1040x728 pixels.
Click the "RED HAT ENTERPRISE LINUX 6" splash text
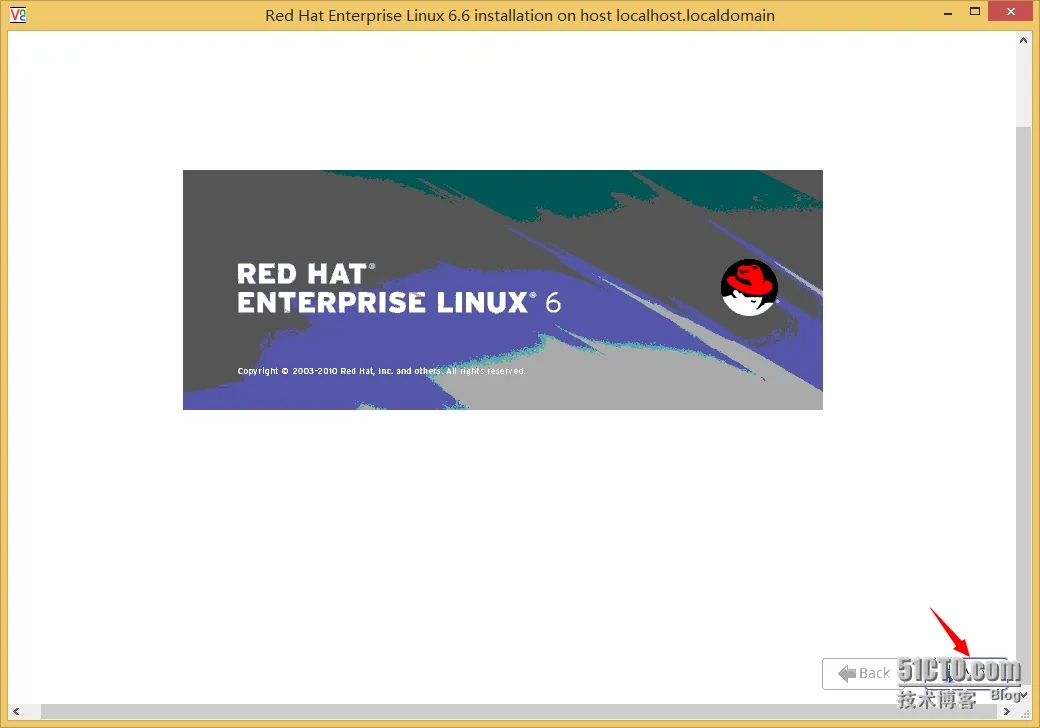click(x=399, y=288)
